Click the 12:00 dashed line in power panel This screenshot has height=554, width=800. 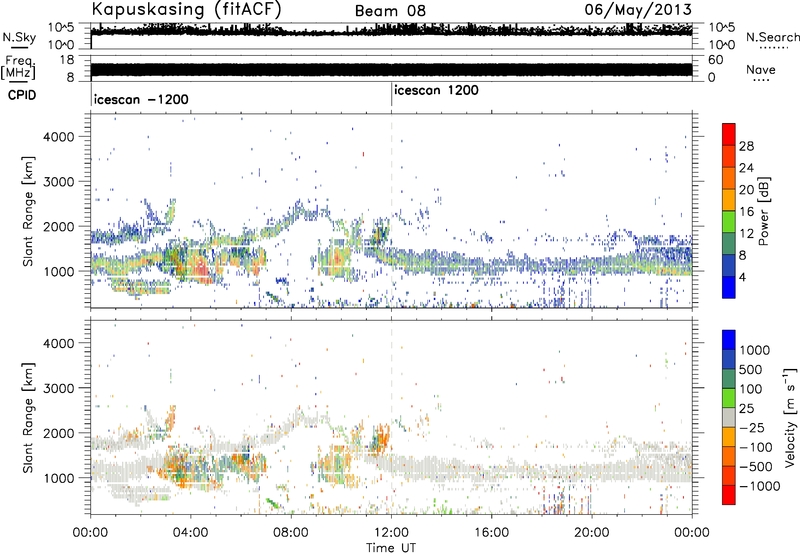click(391, 210)
